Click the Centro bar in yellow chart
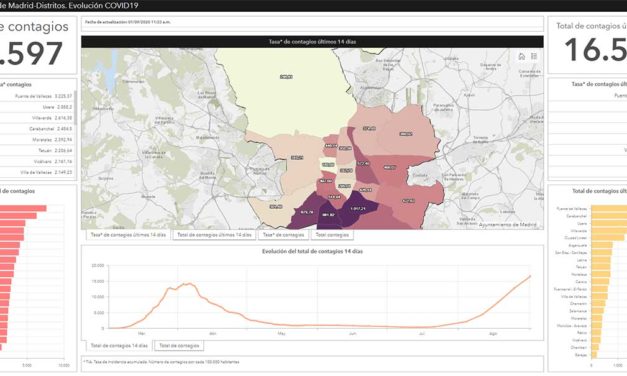Viewport: 627px width, 376px height. pos(600,282)
